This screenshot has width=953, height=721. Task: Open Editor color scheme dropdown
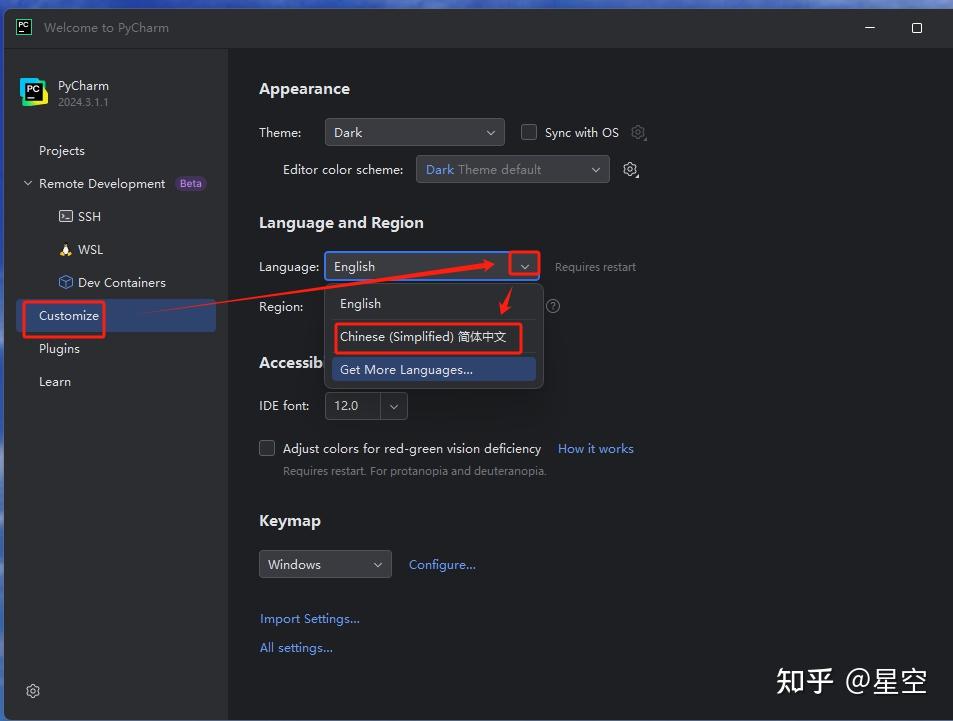[512, 169]
